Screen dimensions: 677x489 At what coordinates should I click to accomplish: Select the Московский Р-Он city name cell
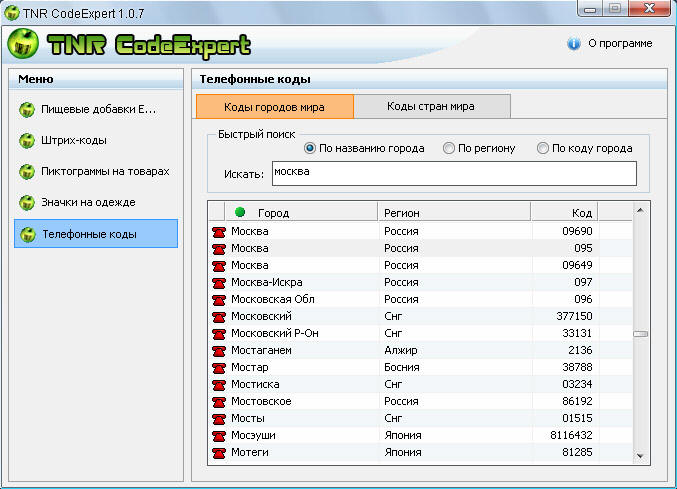pyautogui.click(x=275, y=333)
